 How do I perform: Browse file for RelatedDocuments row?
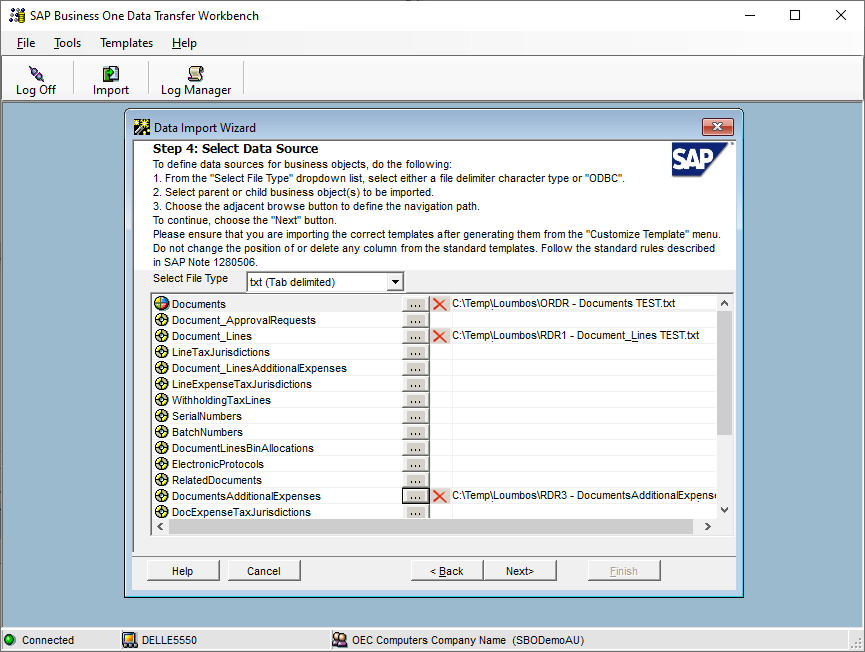[x=415, y=480]
